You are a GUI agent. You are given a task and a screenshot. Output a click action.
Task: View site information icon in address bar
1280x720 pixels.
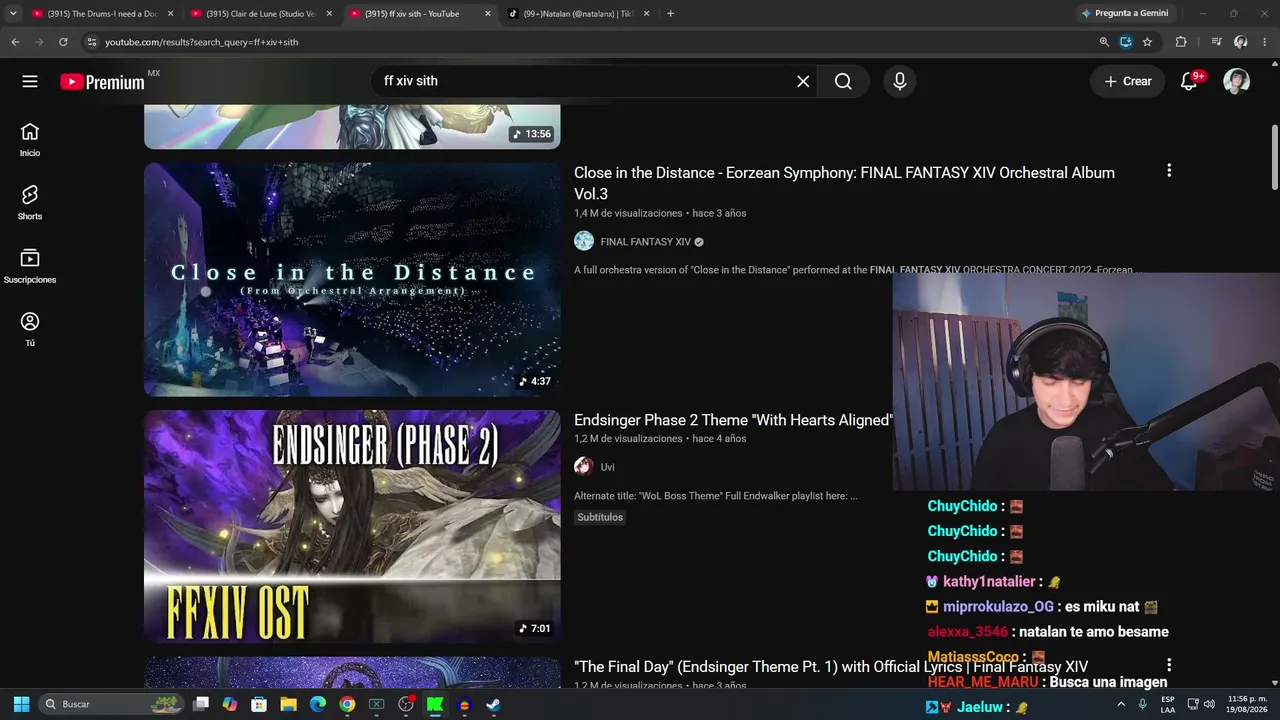coord(91,42)
